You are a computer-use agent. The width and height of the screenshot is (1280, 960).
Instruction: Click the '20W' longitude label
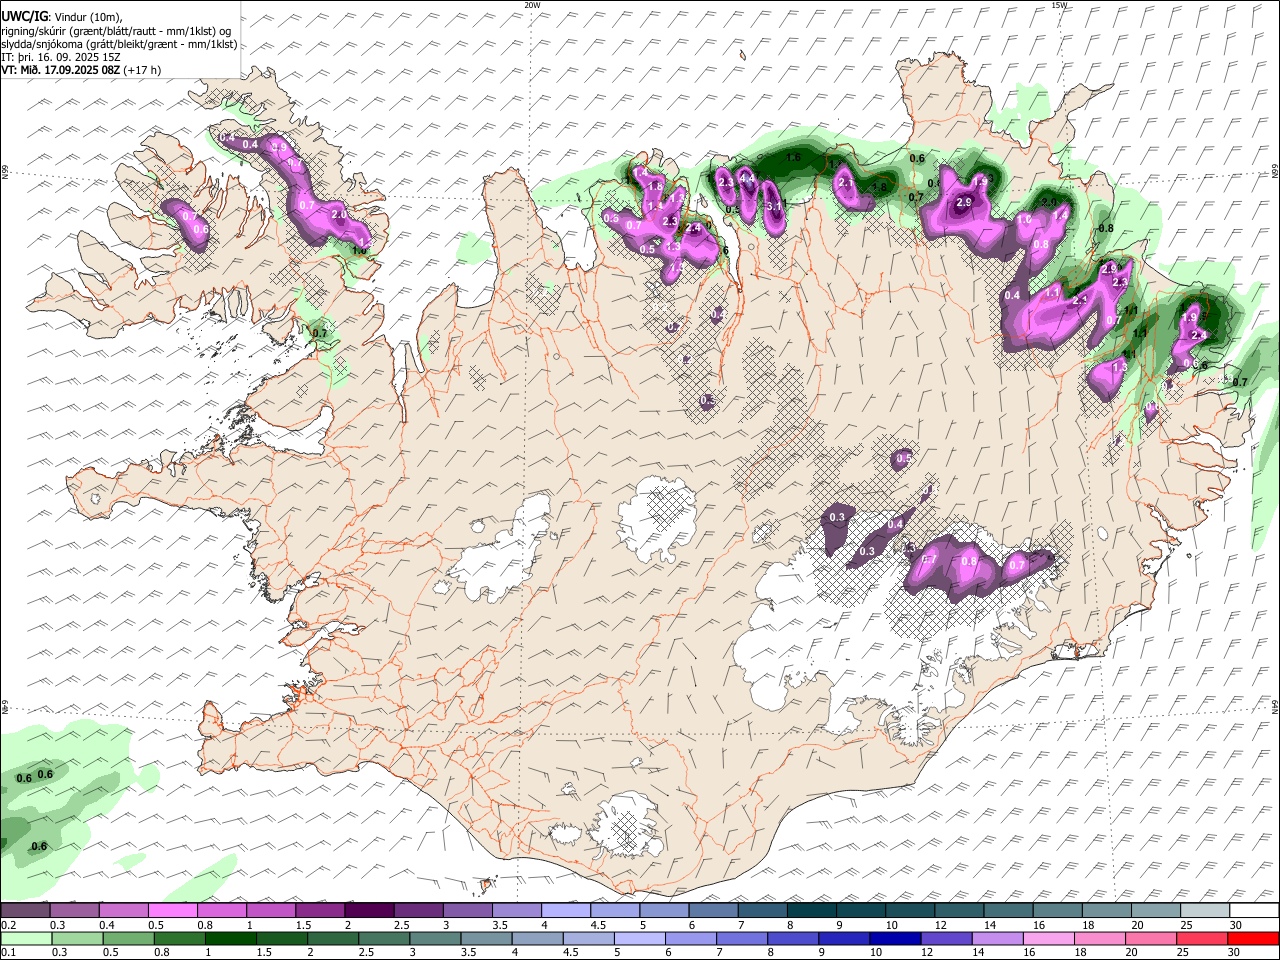(x=532, y=5)
